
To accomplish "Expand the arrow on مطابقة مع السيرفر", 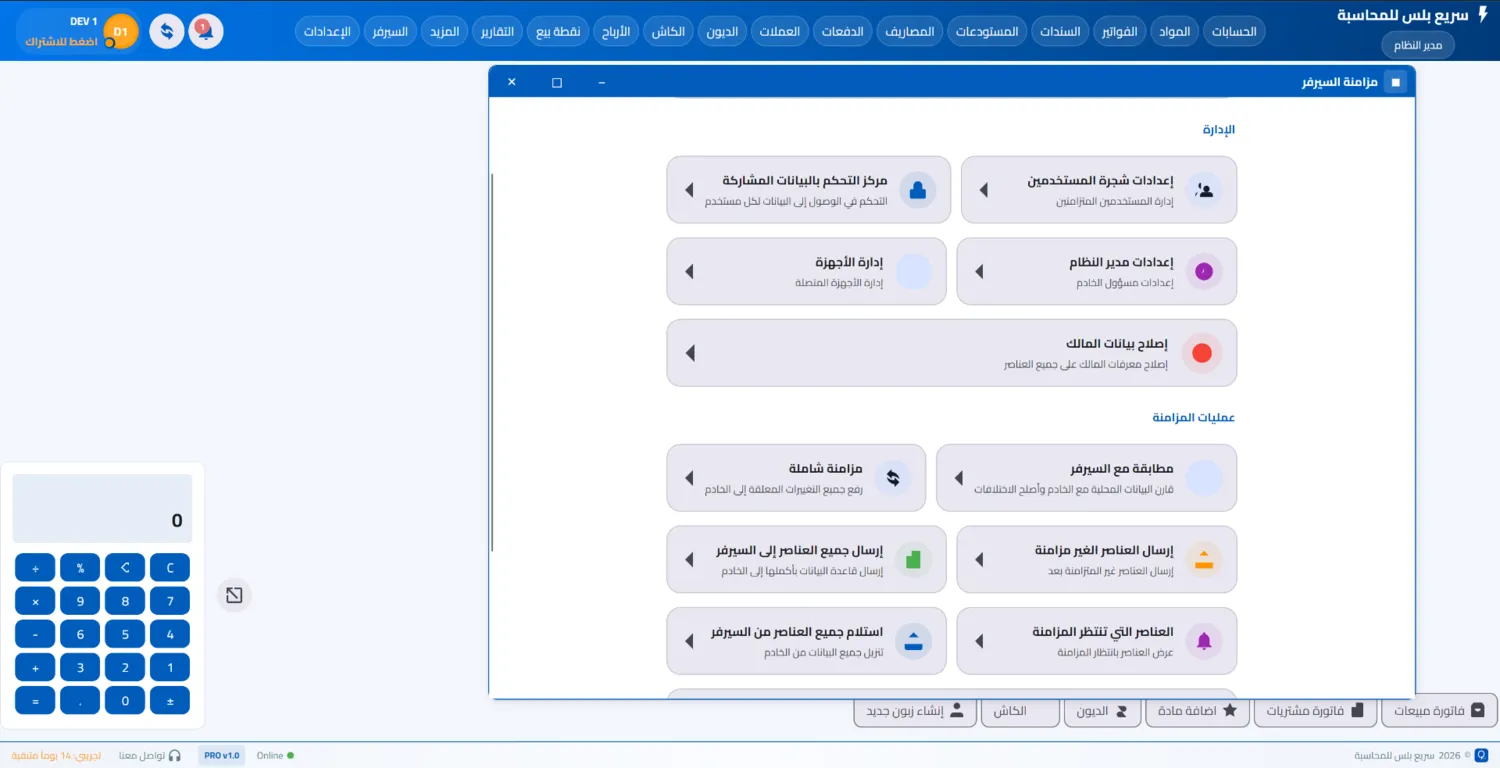I will click(x=959, y=478).
